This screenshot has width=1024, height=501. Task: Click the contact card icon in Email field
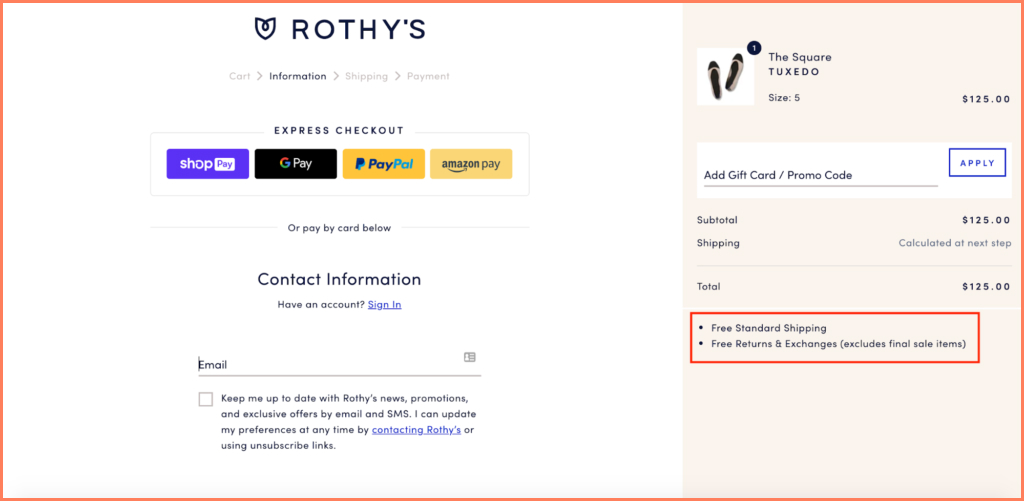click(x=470, y=357)
